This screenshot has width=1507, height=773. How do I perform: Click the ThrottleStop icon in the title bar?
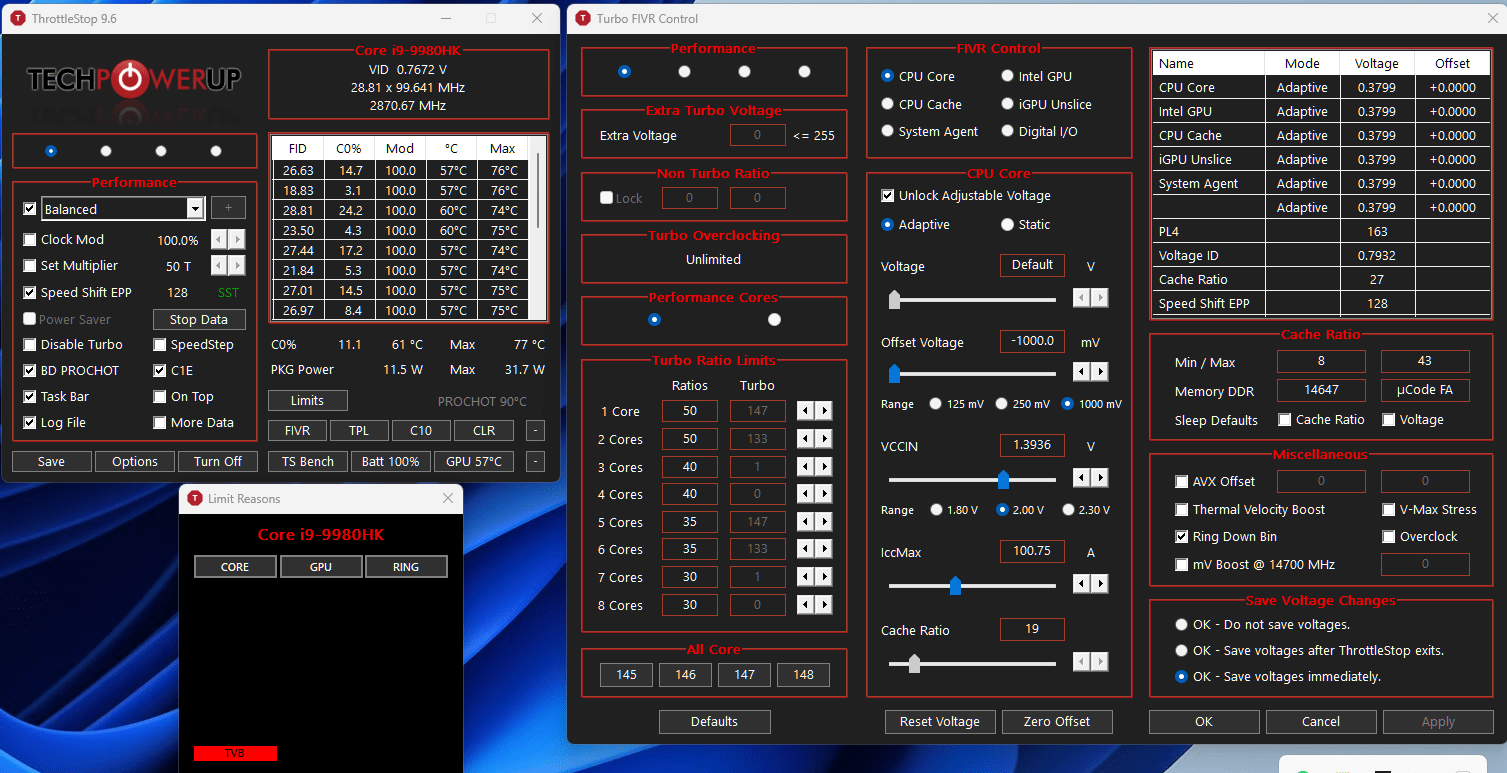17,17
